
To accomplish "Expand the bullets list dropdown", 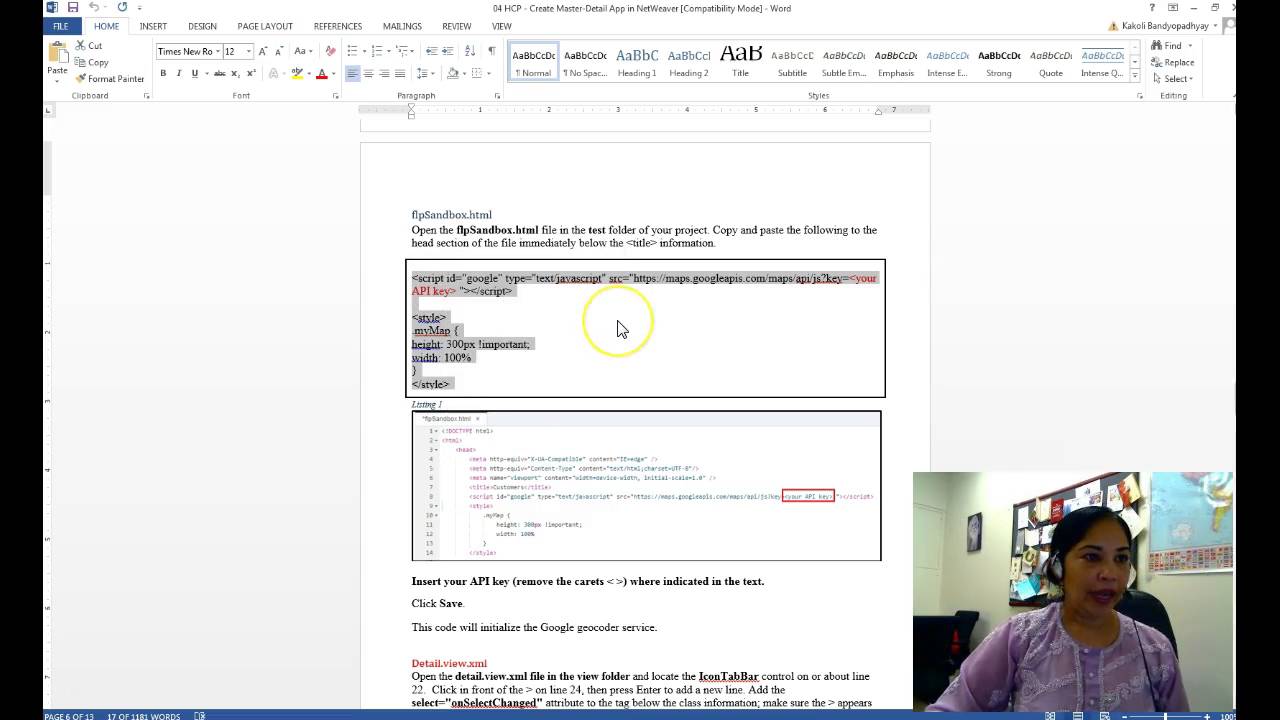I will (364, 51).
